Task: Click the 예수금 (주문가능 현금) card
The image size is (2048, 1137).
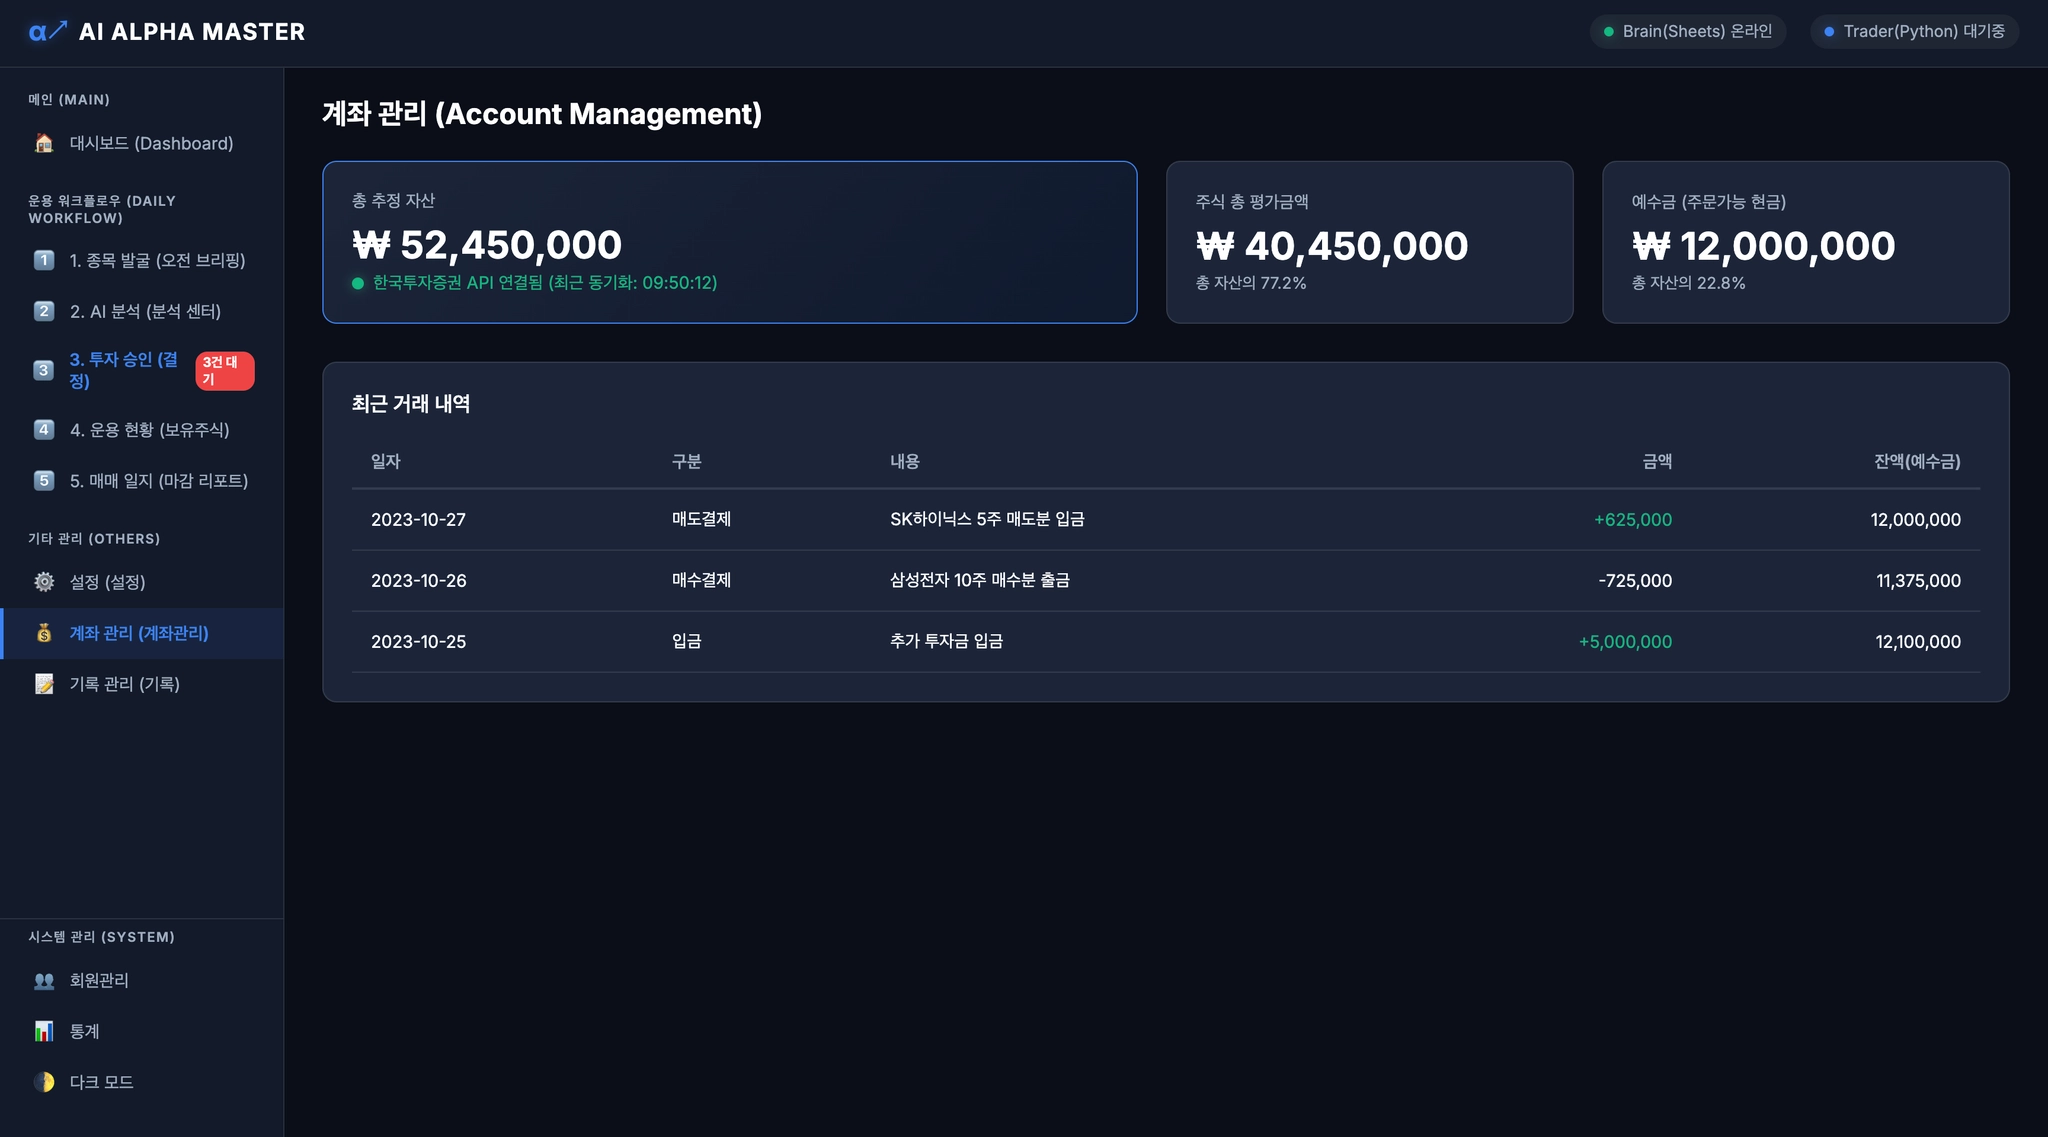Action: (1805, 242)
